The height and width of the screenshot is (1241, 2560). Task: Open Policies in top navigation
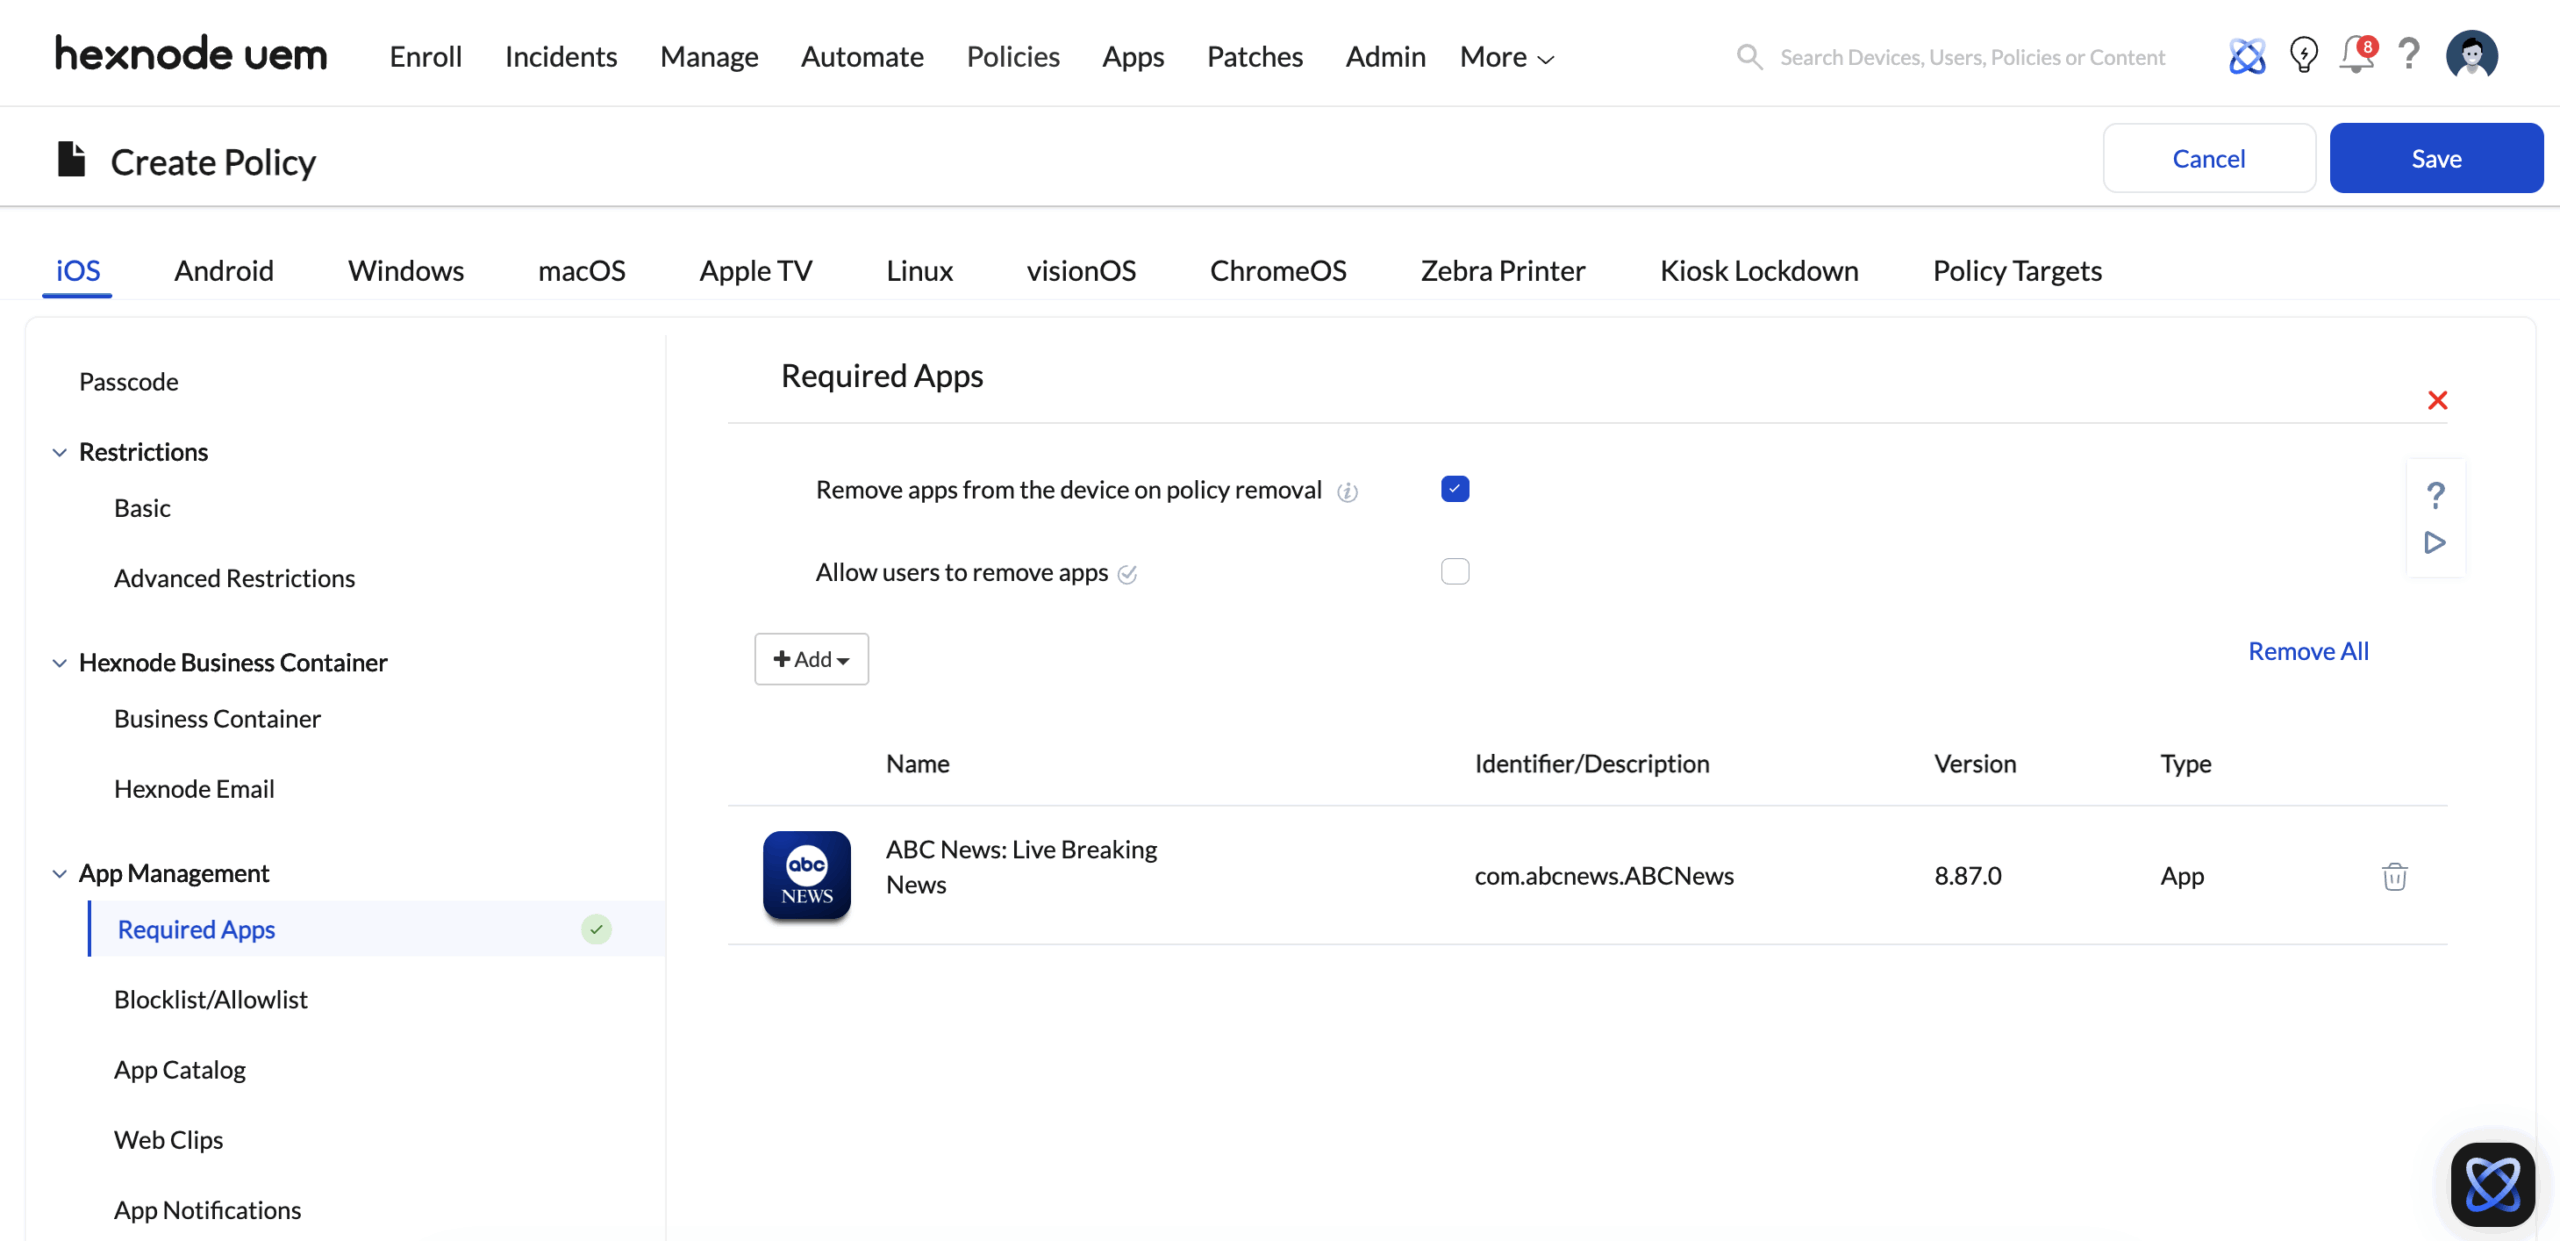tap(1013, 57)
